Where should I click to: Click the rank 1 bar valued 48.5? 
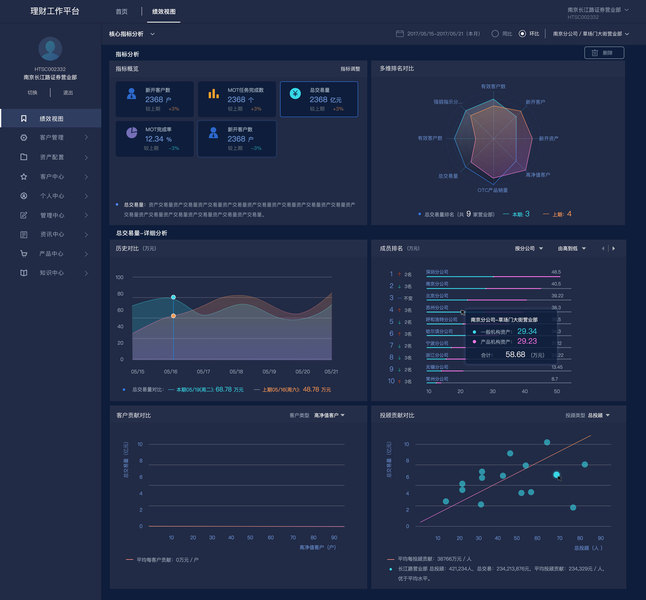pos(493,277)
